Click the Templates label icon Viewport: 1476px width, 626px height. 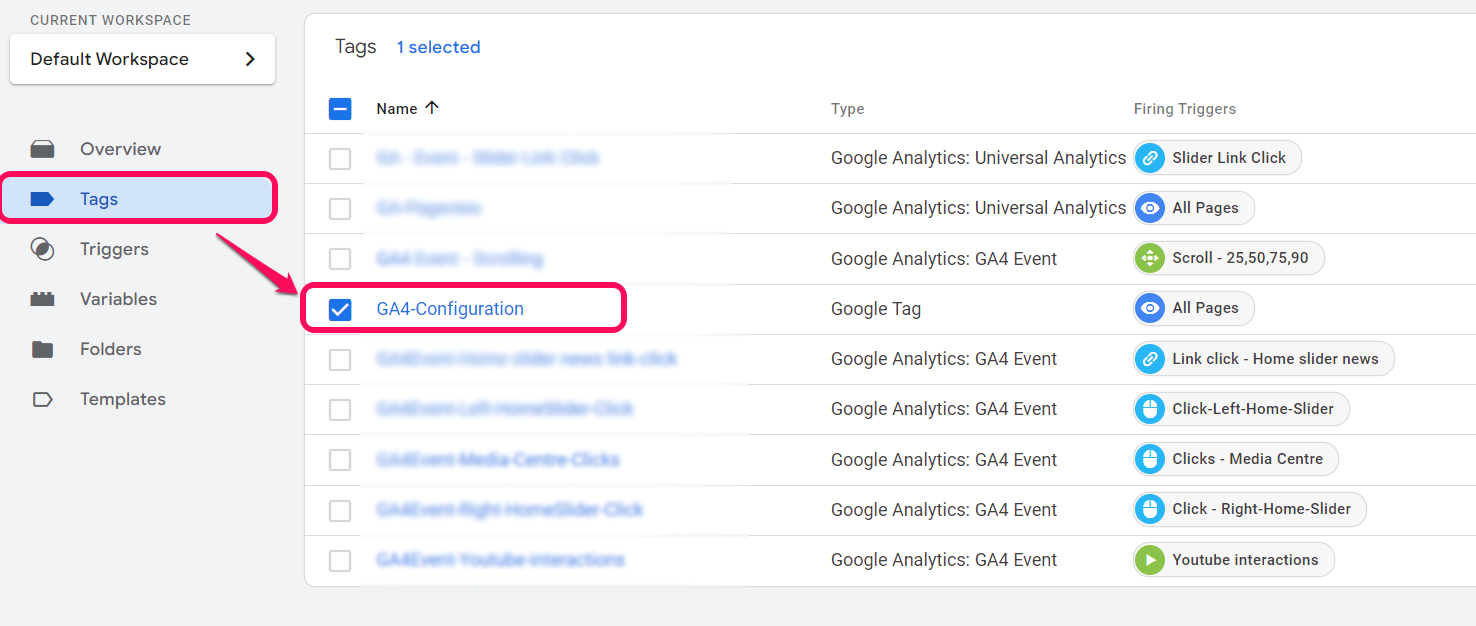tap(42, 399)
